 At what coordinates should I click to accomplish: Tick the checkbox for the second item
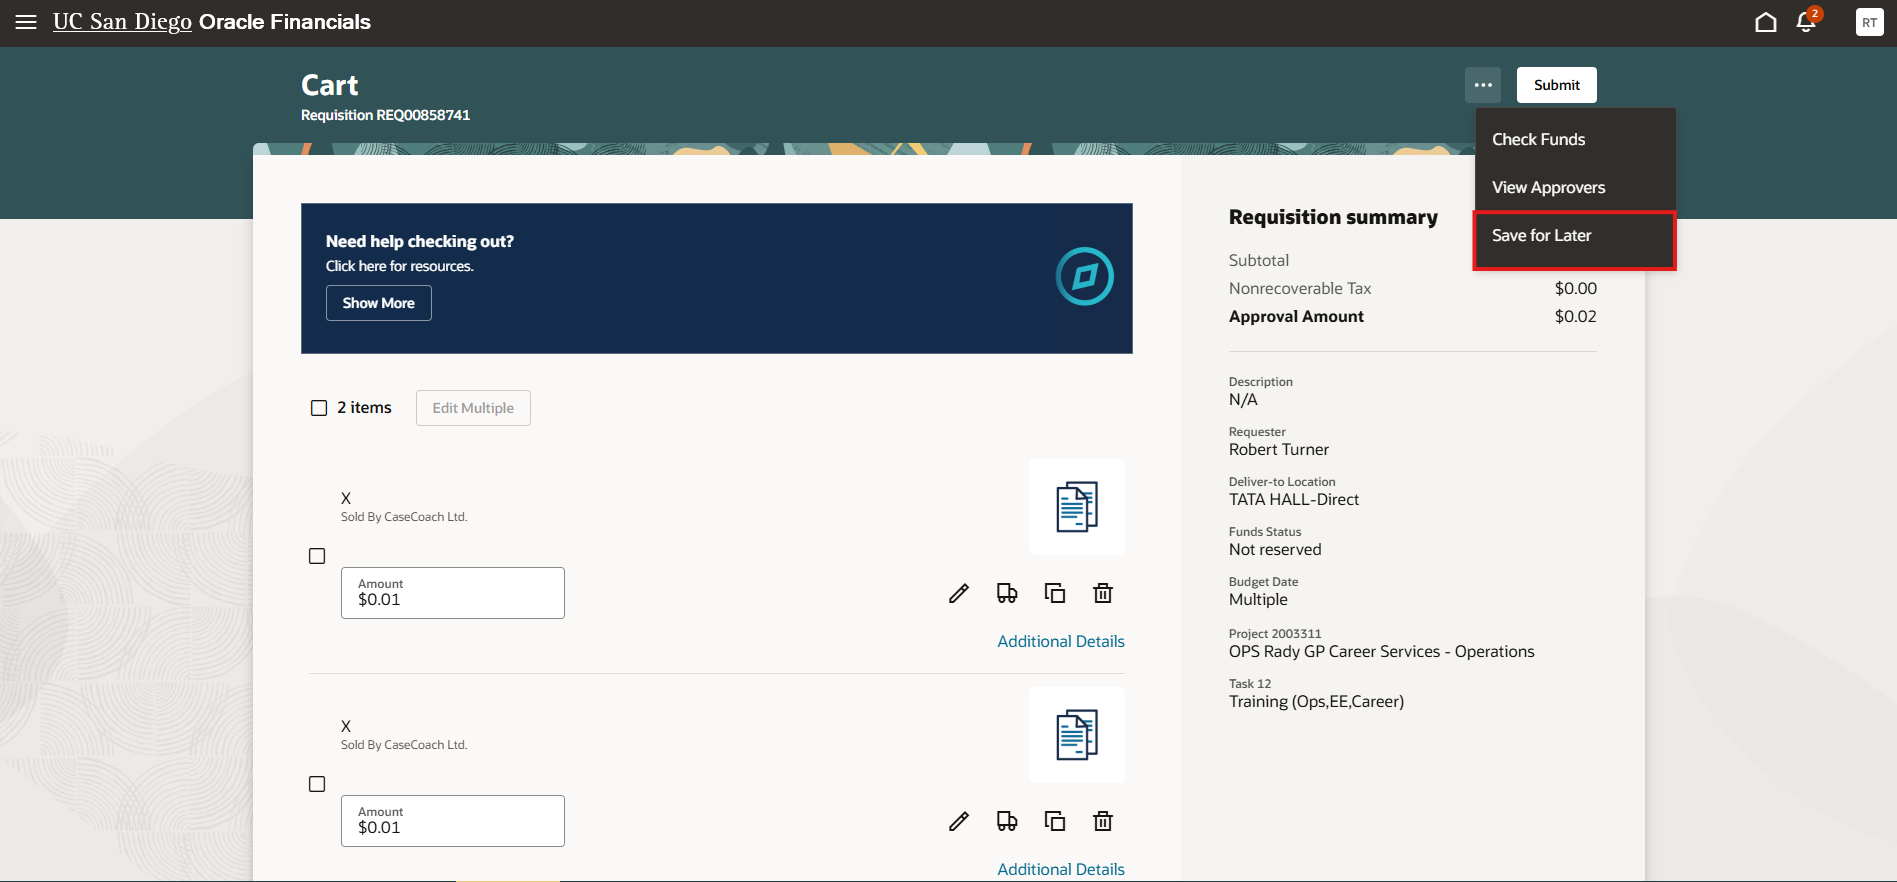pyautogui.click(x=317, y=784)
